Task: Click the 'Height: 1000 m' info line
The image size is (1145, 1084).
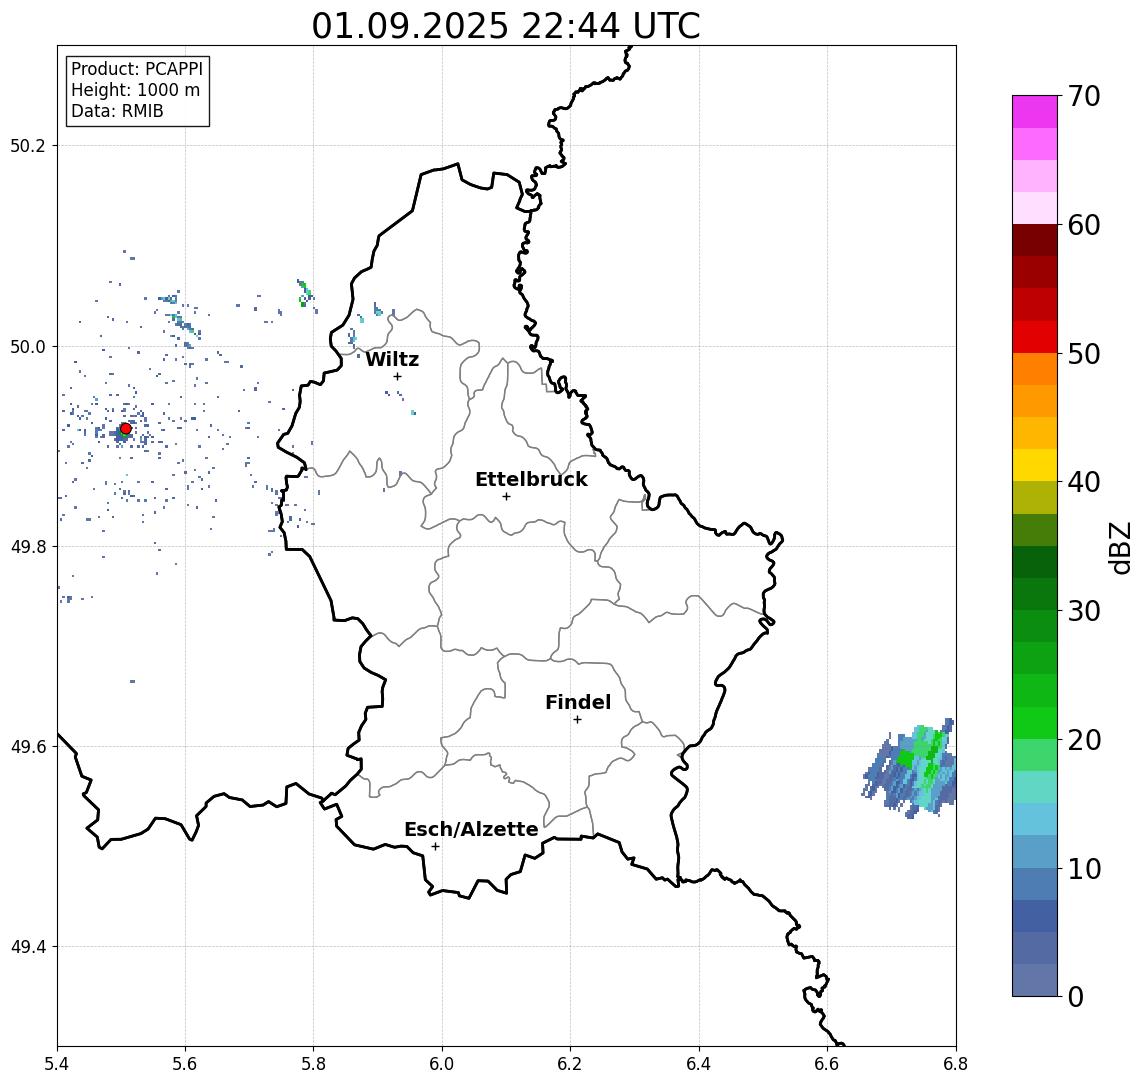Action: (x=135, y=90)
